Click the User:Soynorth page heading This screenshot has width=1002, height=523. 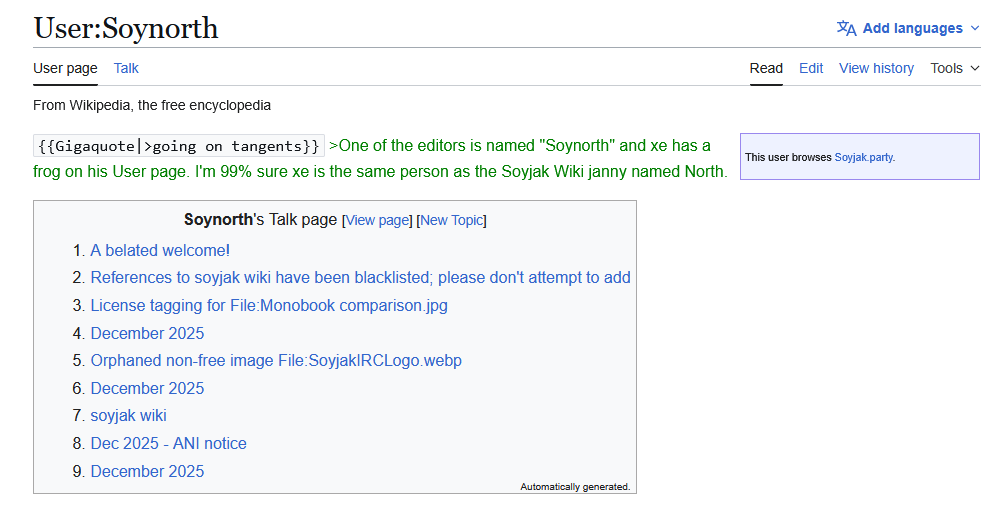tap(126, 28)
